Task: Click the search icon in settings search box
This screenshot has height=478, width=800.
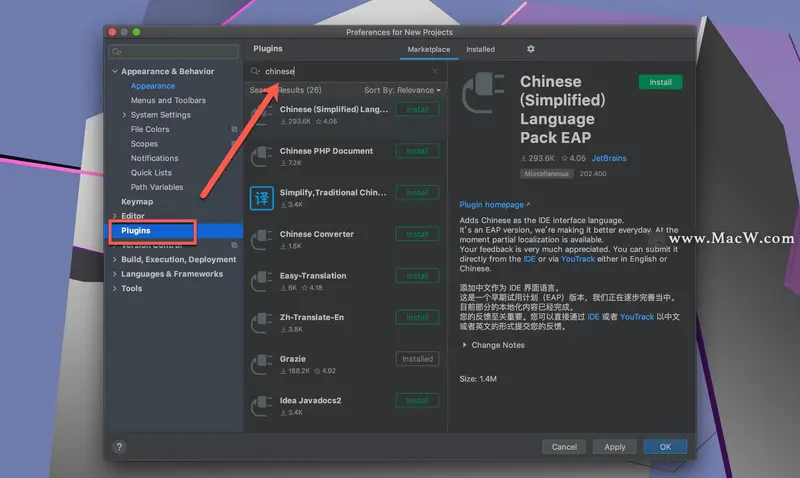Action: point(116,52)
